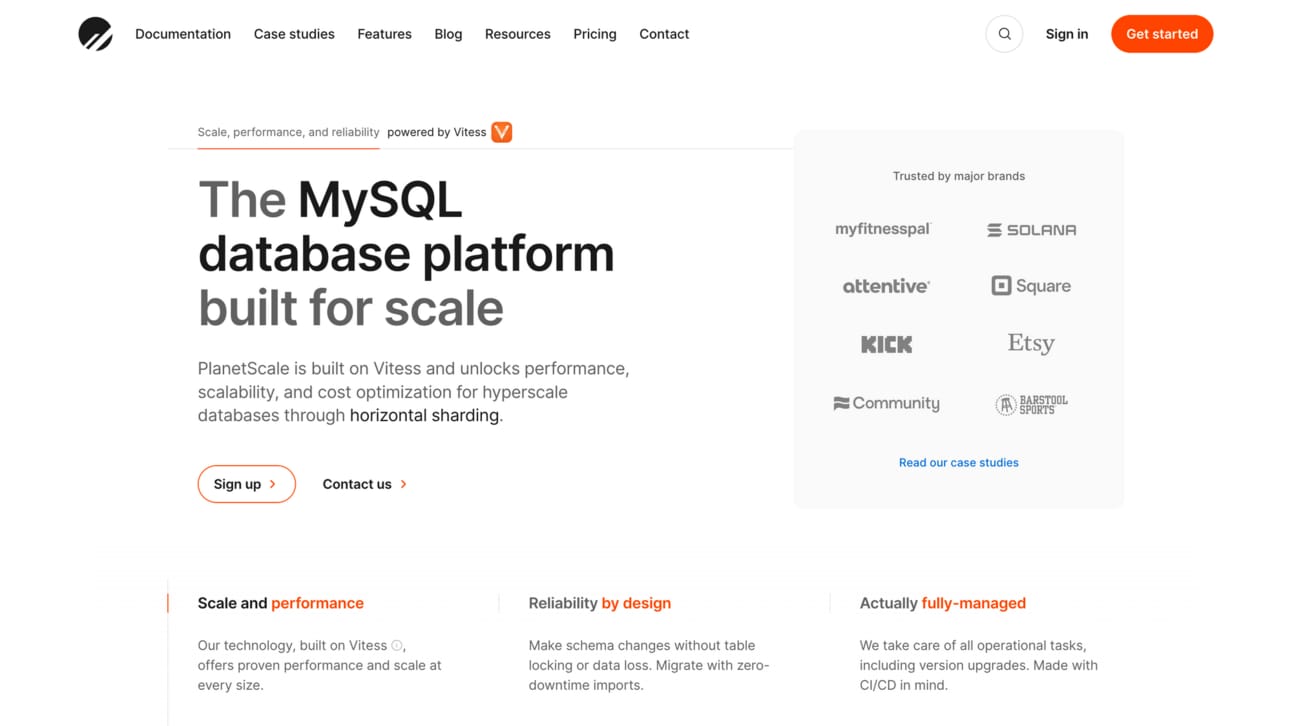View the Pricing page
Viewport: 1292px width, 726px height.
click(x=595, y=34)
